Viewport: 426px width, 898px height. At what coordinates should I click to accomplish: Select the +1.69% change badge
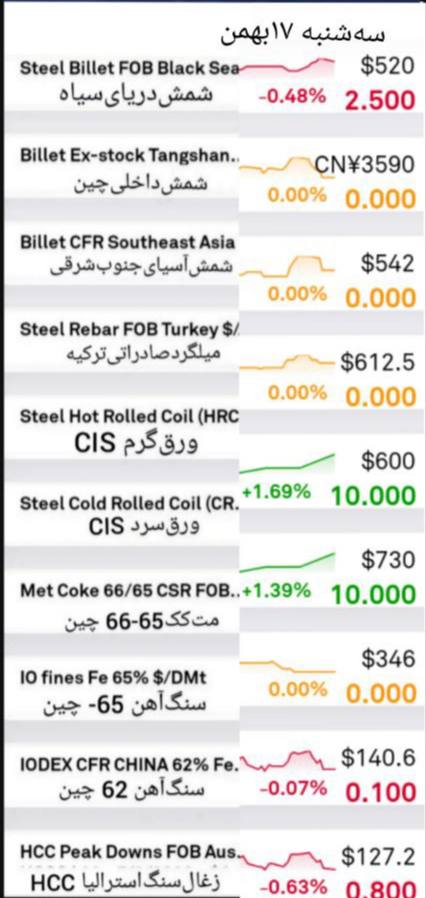pyautogui.click(x=277, y=491)
